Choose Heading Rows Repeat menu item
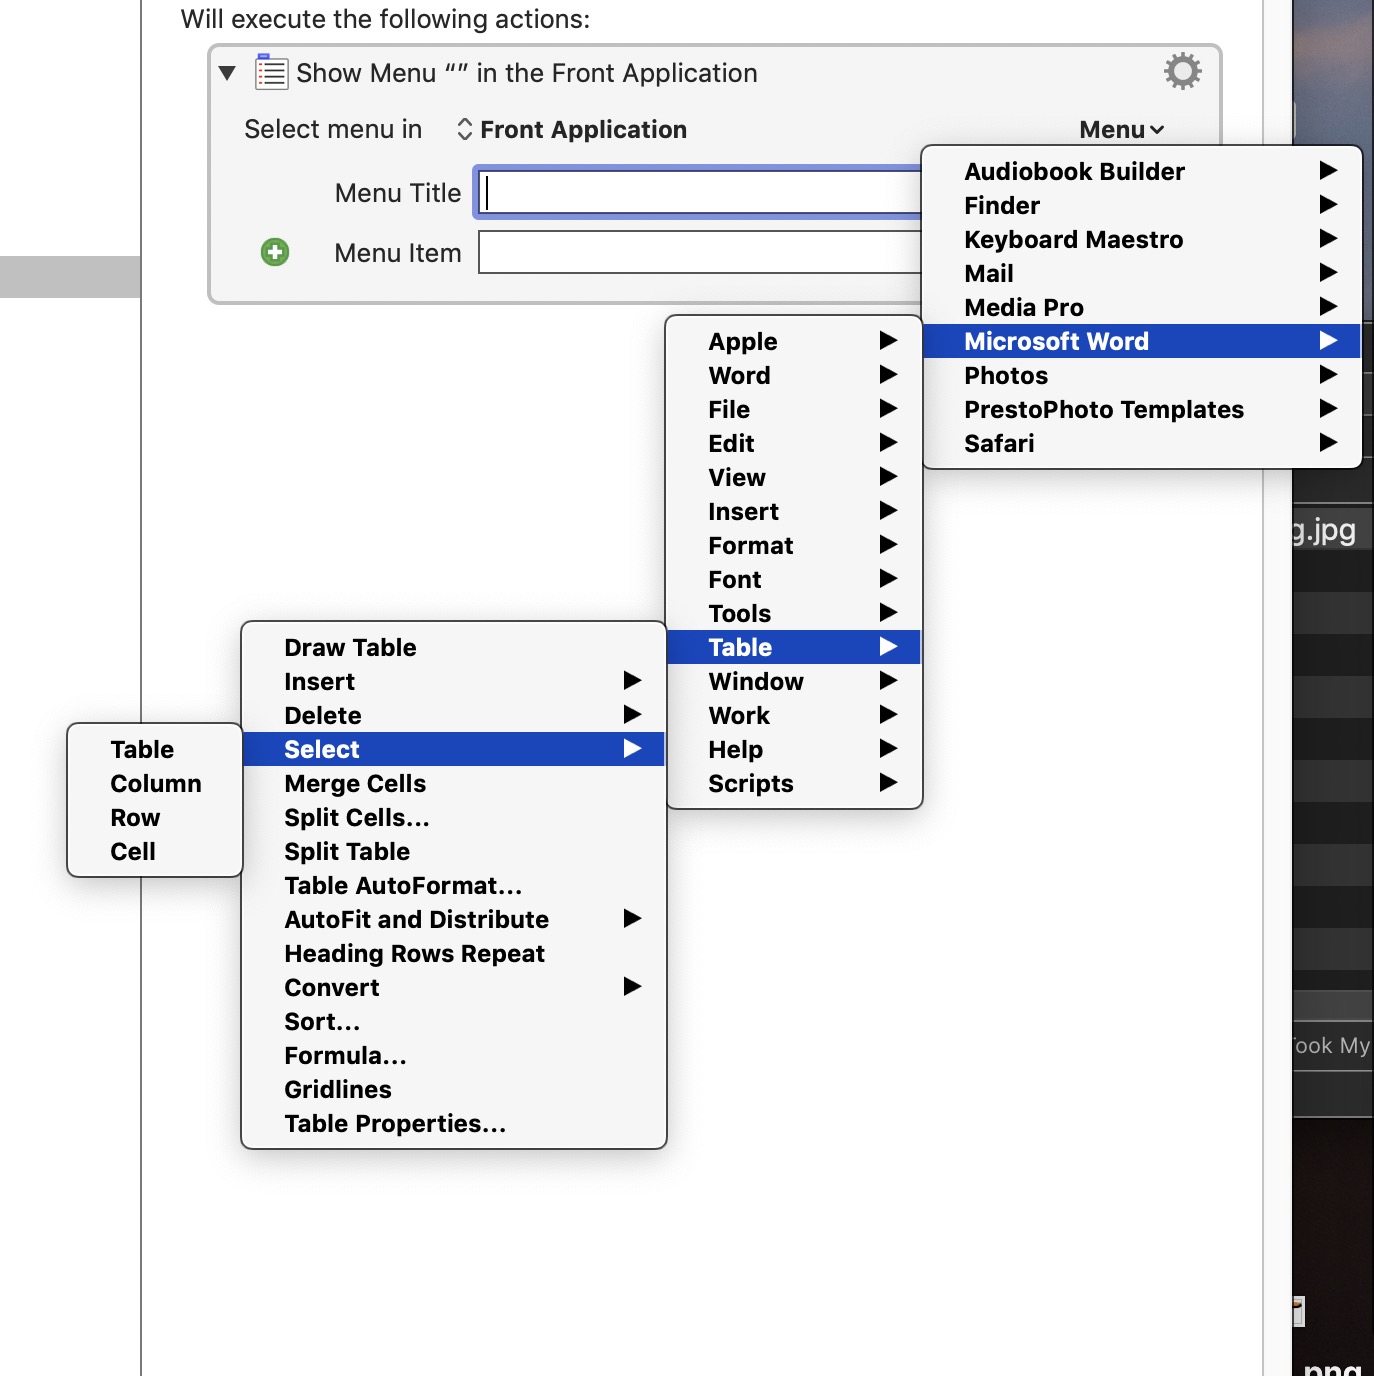 [454, 954]
